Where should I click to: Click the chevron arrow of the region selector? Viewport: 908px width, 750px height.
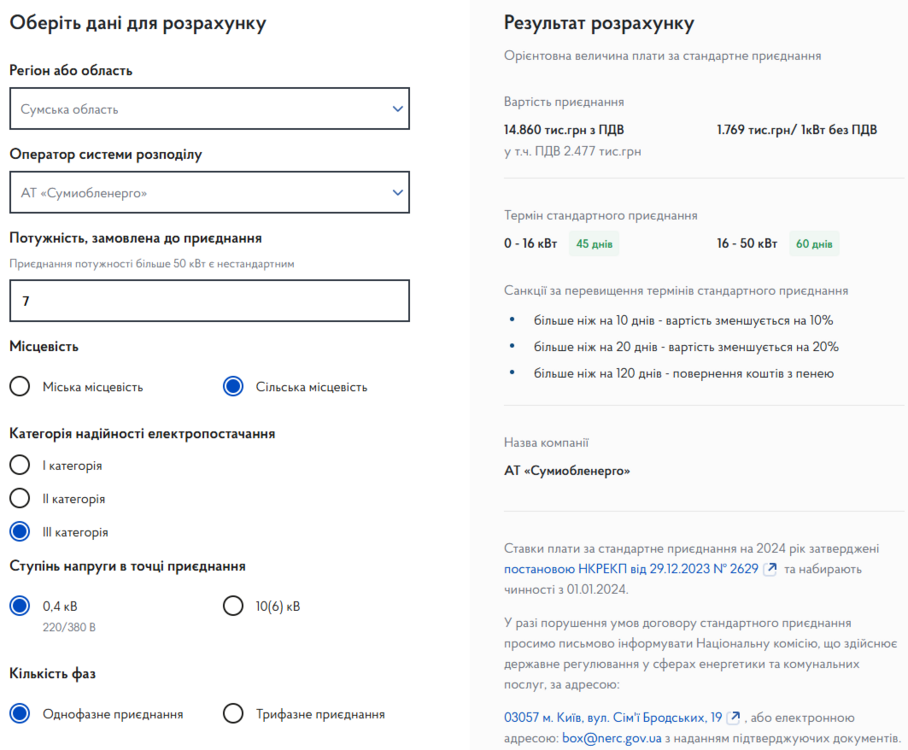(x=398, y=109)
